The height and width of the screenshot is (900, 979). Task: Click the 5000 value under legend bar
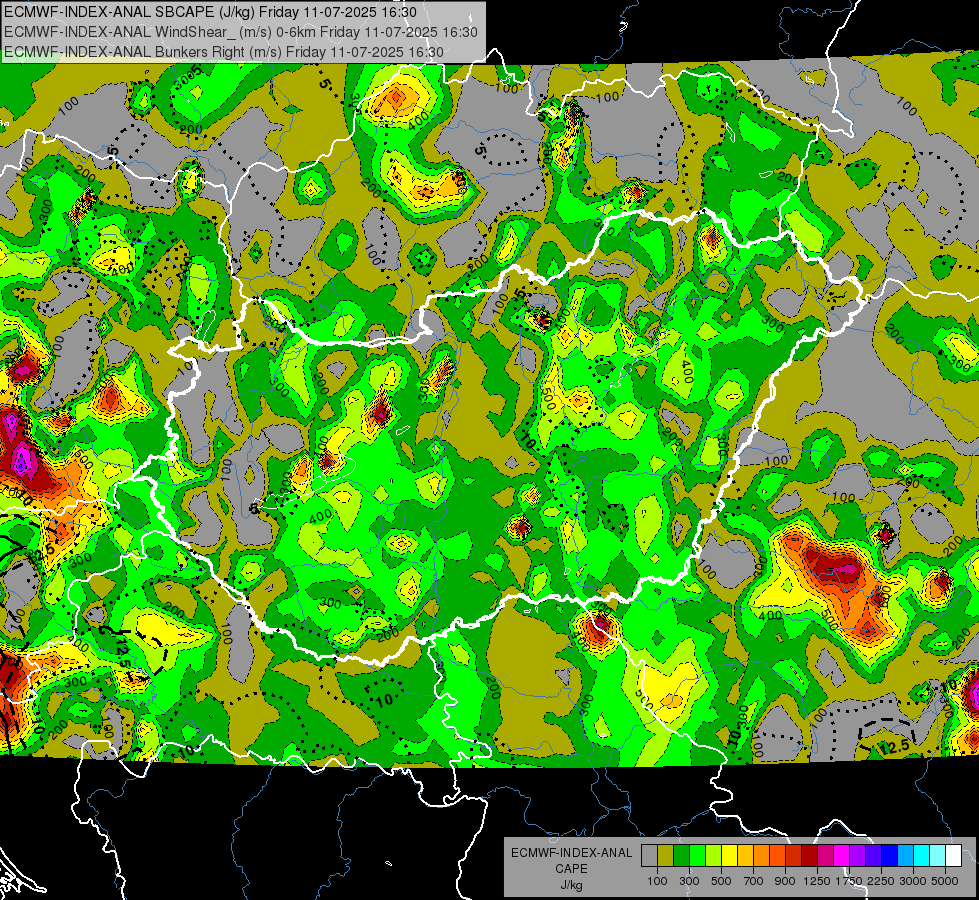pos(945,881)
